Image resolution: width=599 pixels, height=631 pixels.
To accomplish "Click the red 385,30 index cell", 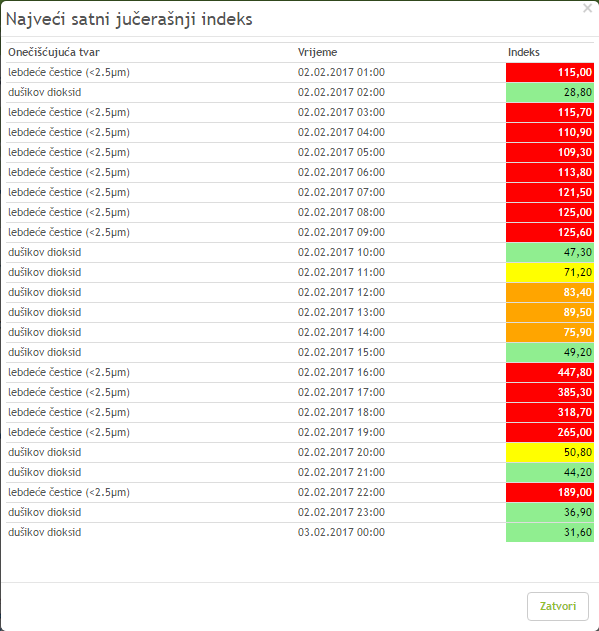I will coord(550,392).
